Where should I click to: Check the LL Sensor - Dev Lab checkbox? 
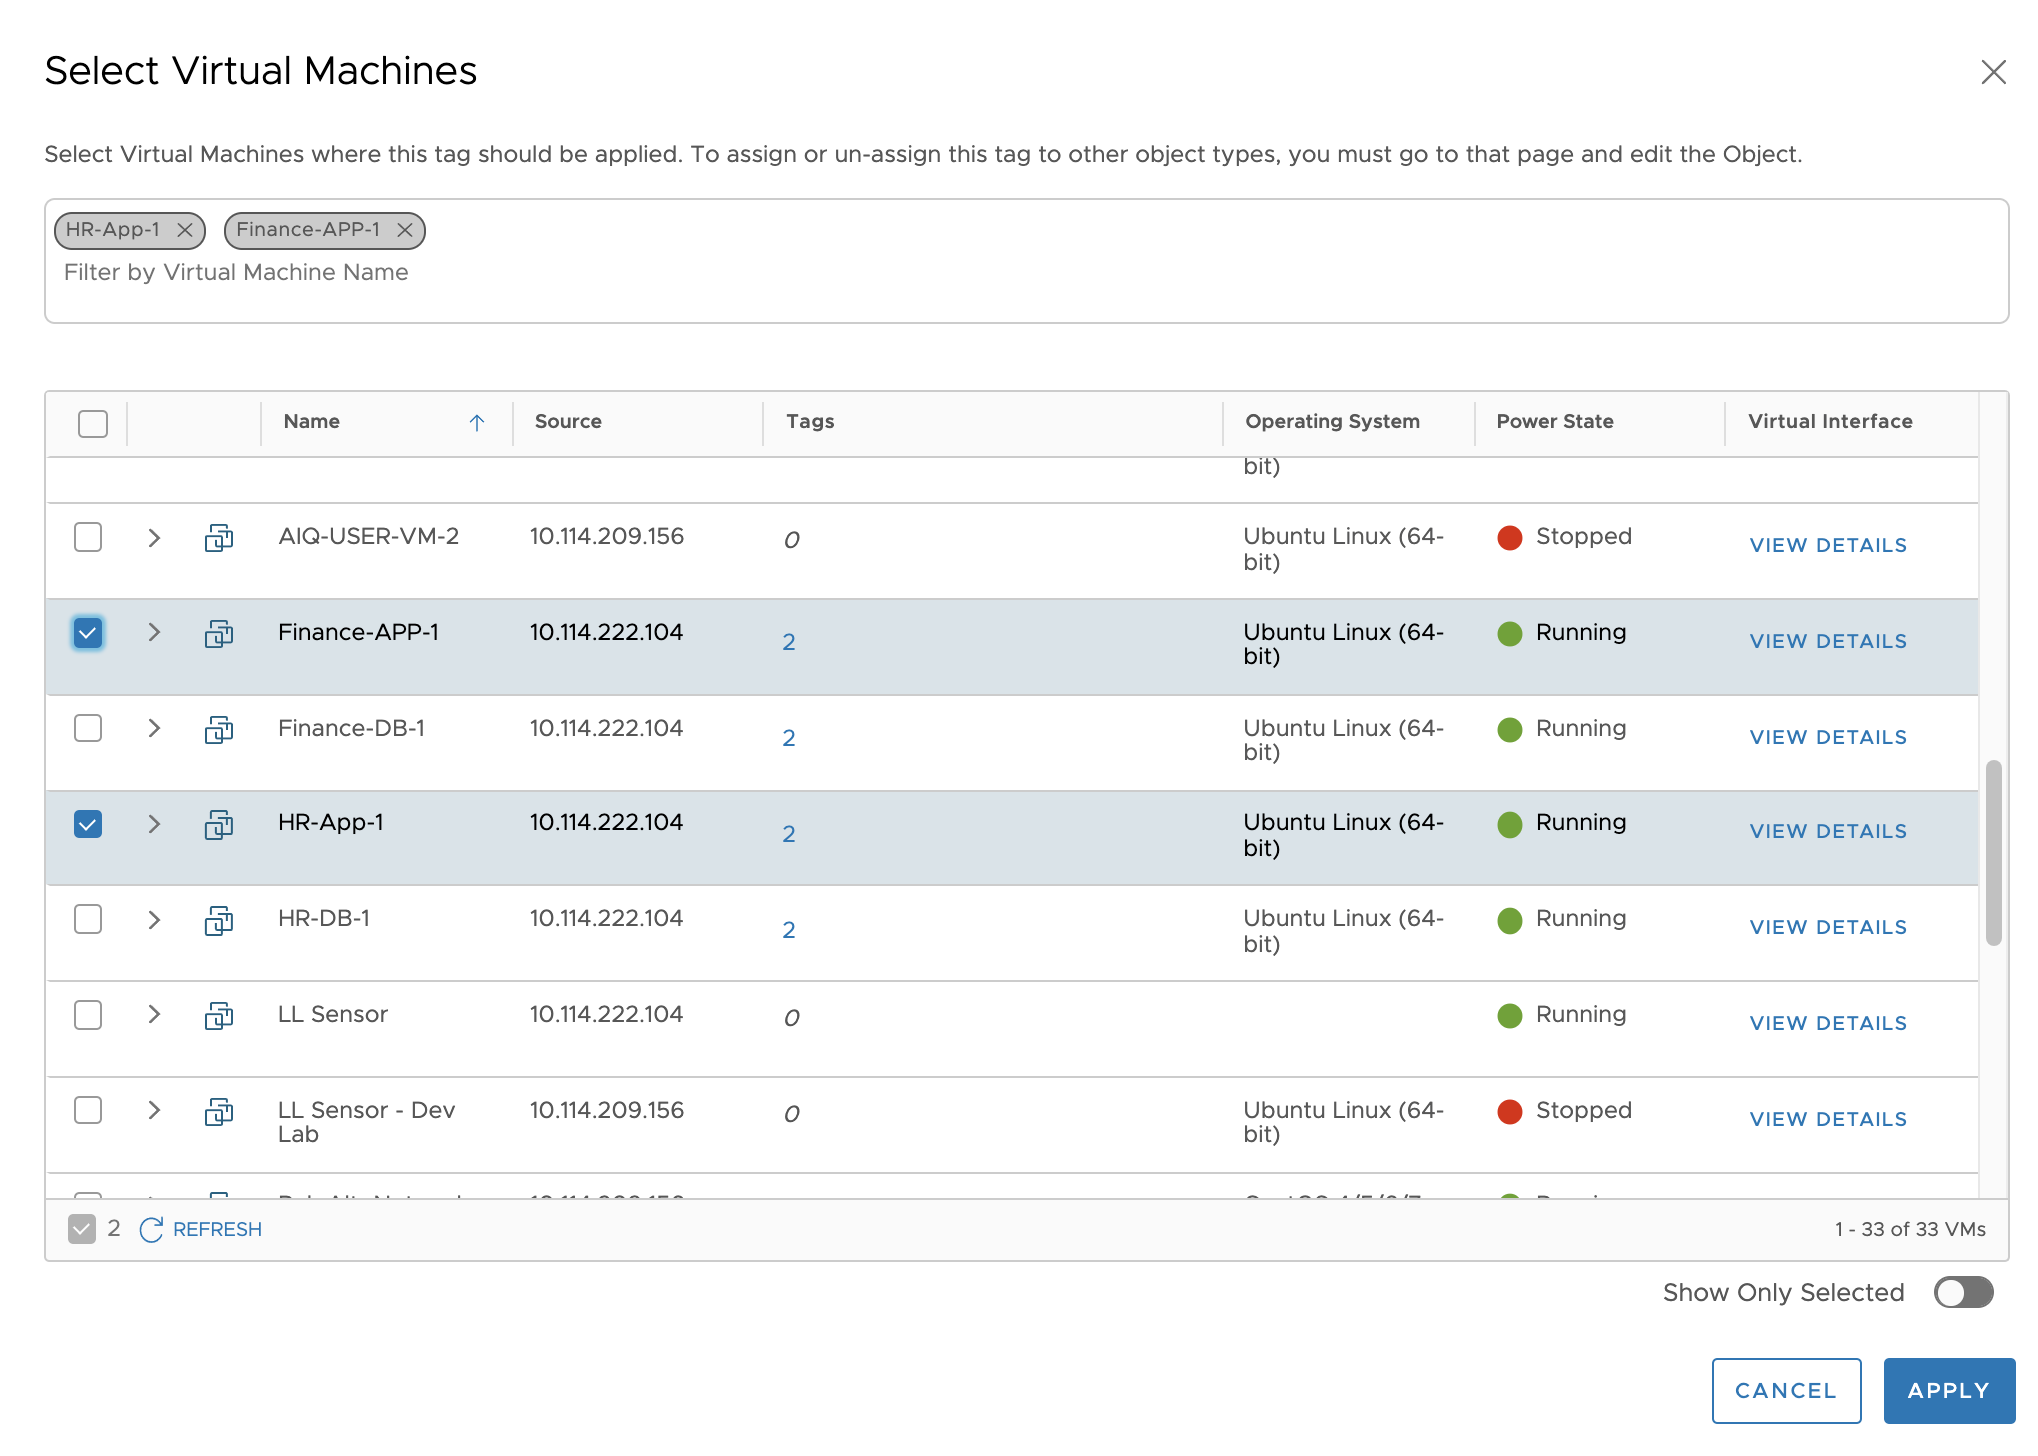[x=88, y=1110]
